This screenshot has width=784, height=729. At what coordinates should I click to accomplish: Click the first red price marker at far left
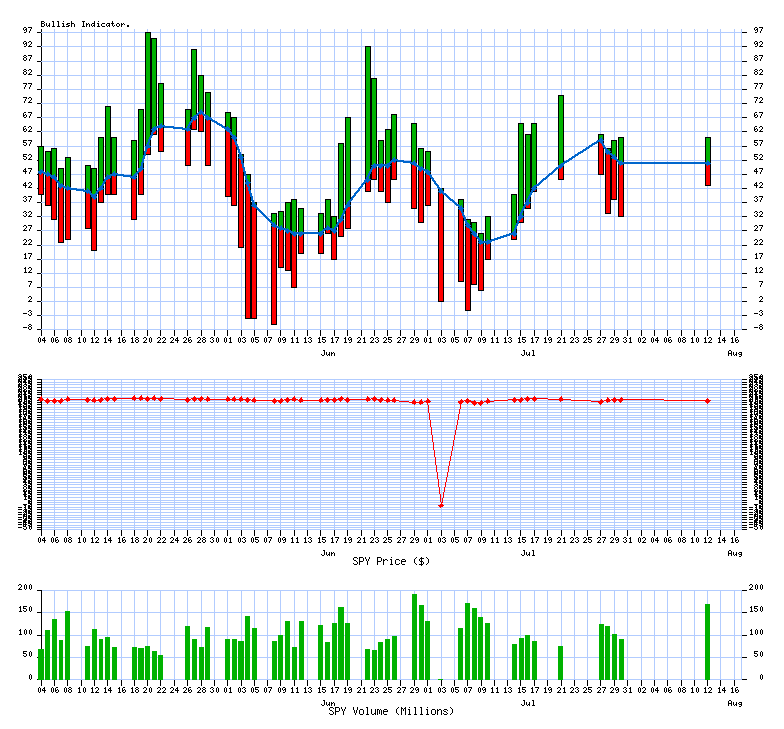click(41, 400)
